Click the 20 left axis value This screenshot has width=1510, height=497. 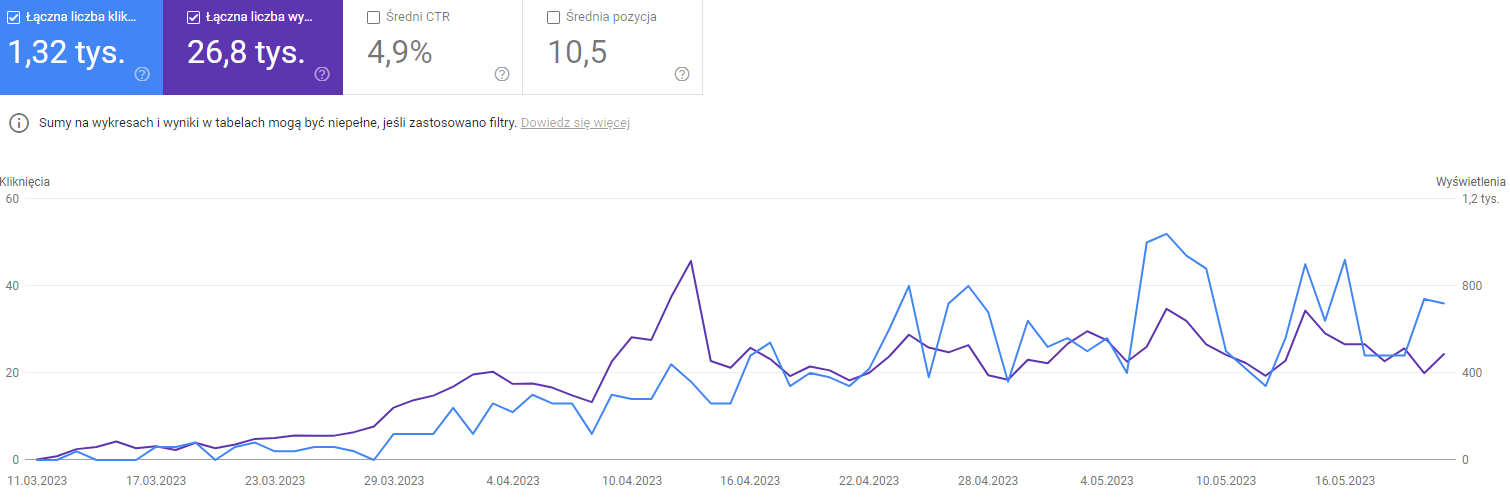click(x=13, y=373)
